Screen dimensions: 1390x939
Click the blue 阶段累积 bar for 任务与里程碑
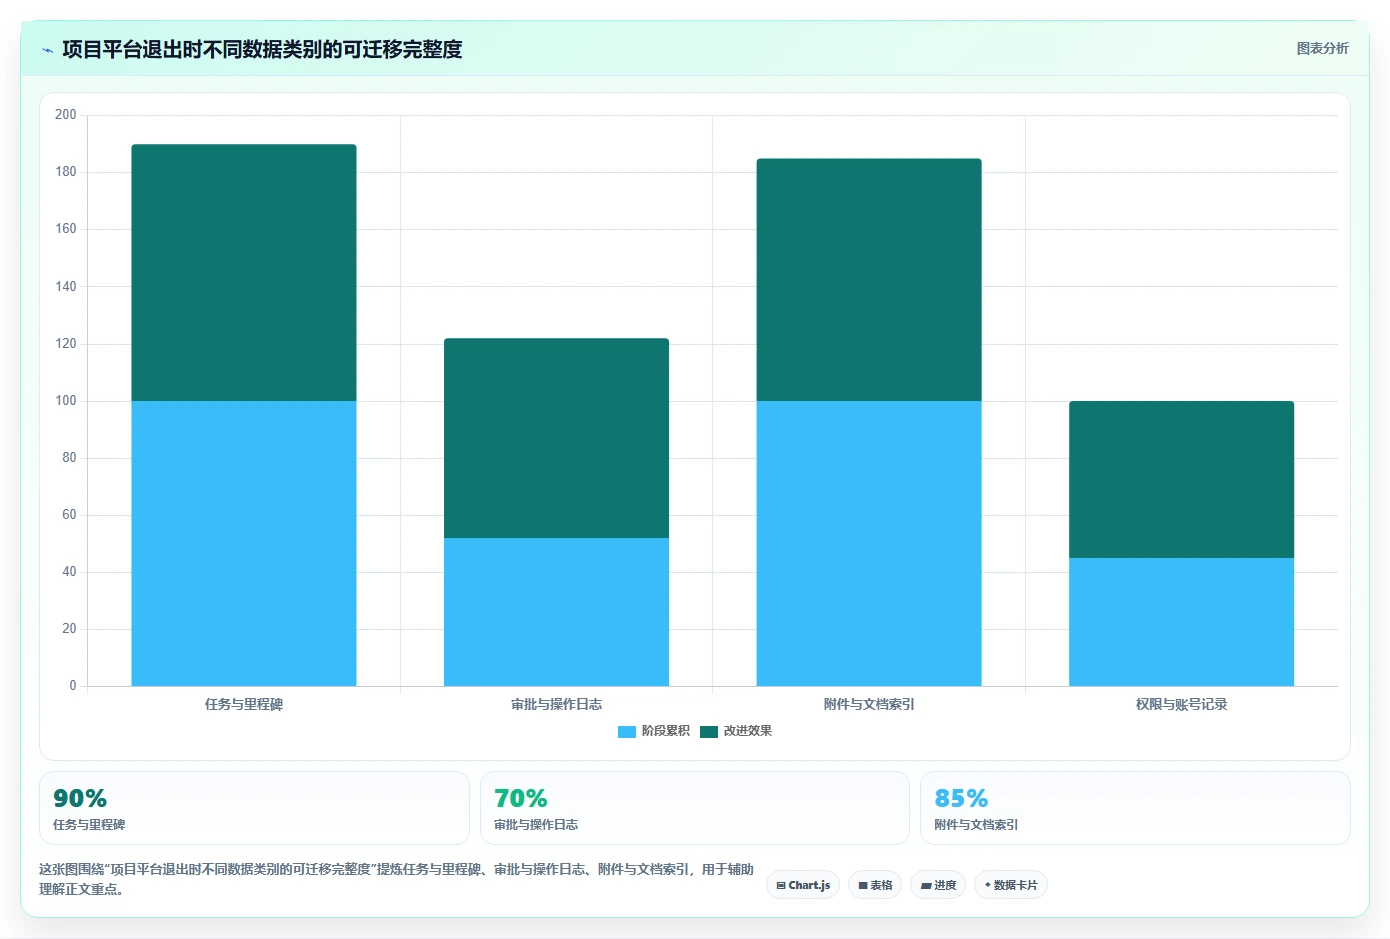pos(244,543)
